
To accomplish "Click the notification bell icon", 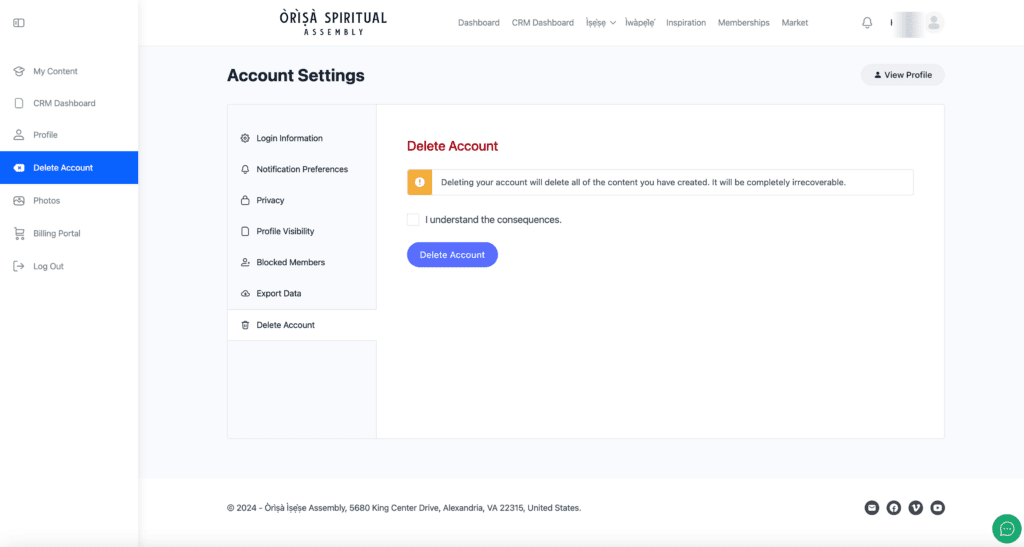I will [867, 23].
